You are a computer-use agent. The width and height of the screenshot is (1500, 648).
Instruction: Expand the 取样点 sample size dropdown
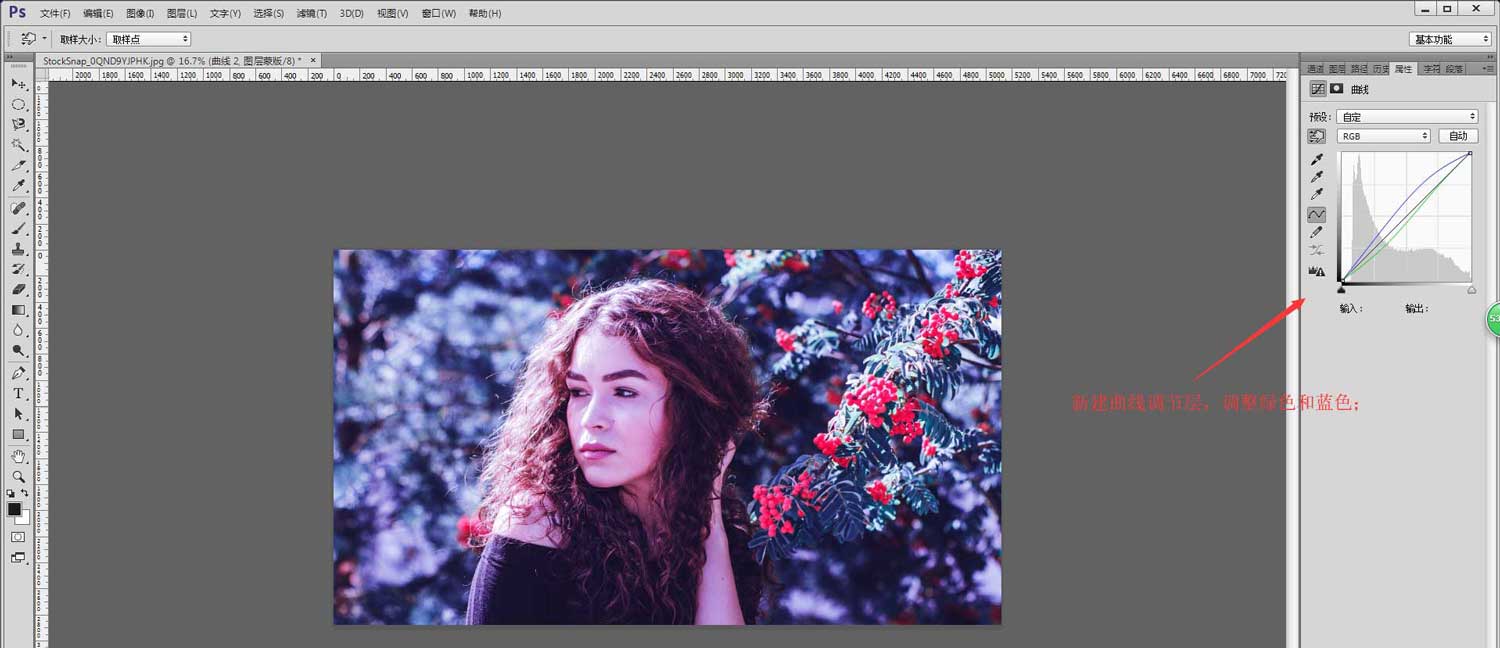(148, 39)
